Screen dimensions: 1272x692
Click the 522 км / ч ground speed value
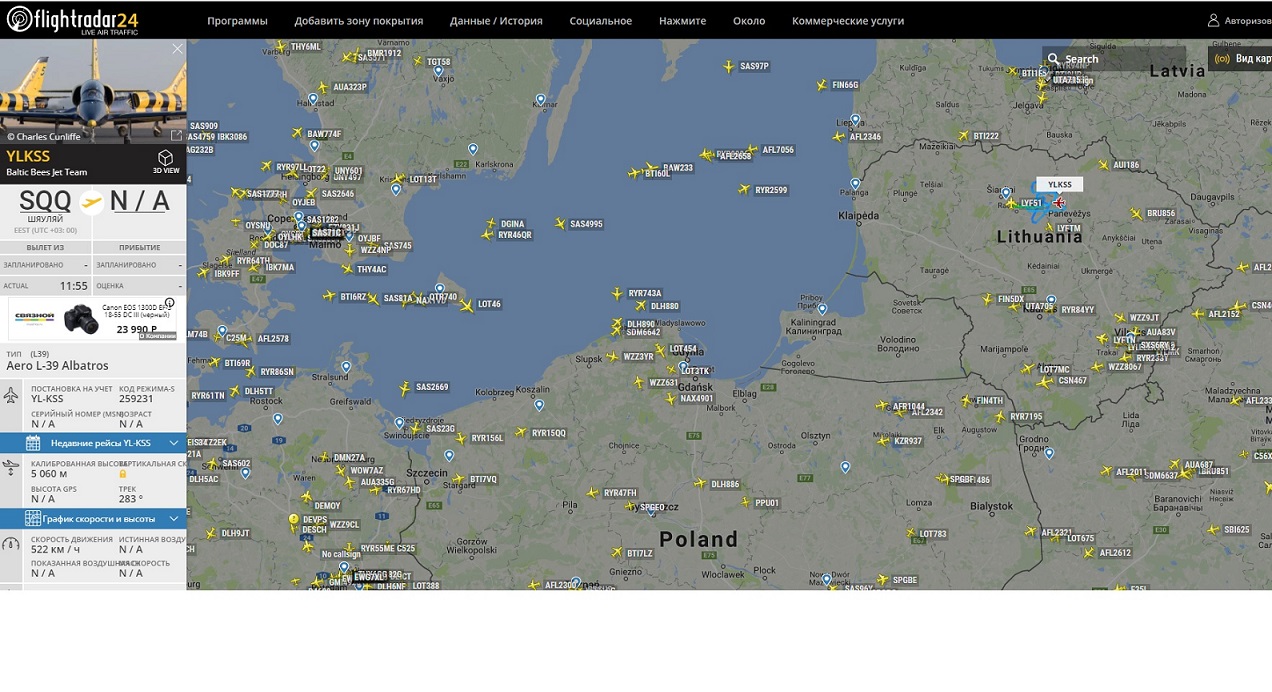(x=56, y=549)
